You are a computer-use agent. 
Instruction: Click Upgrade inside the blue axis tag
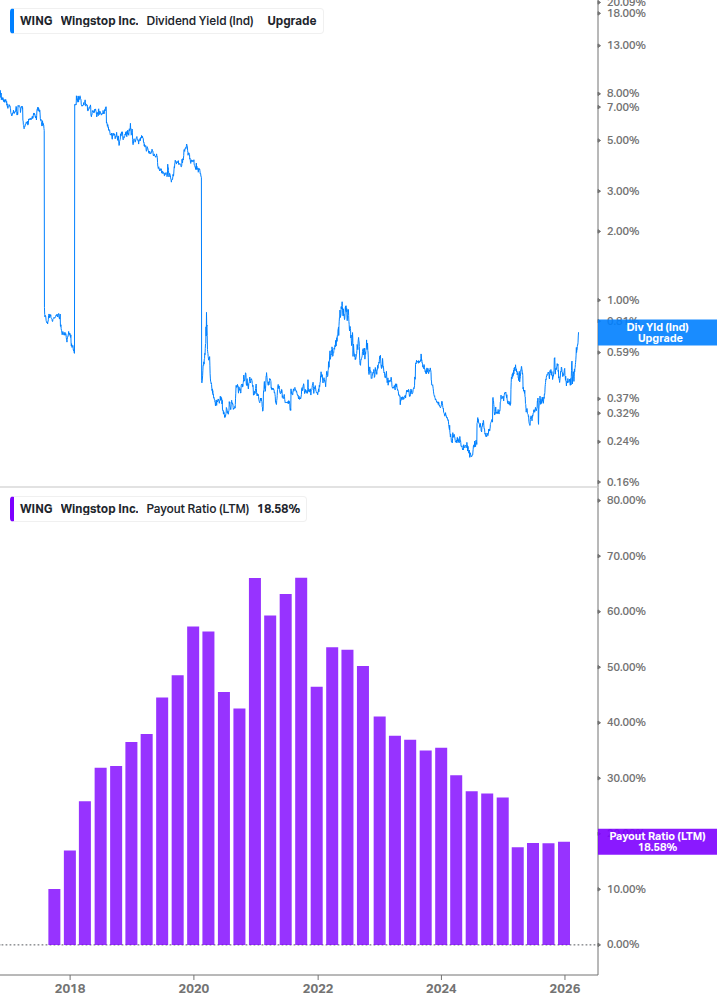coord(657,340)
